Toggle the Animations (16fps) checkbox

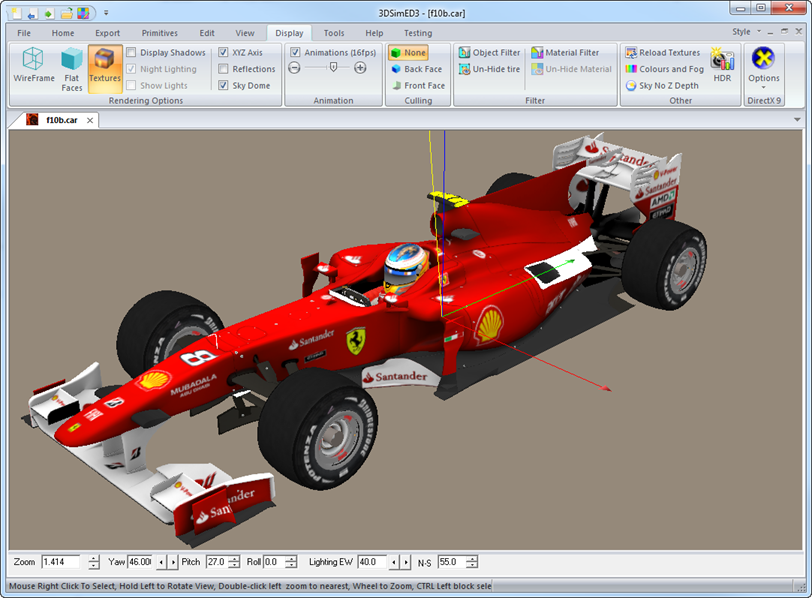(295, 52)
